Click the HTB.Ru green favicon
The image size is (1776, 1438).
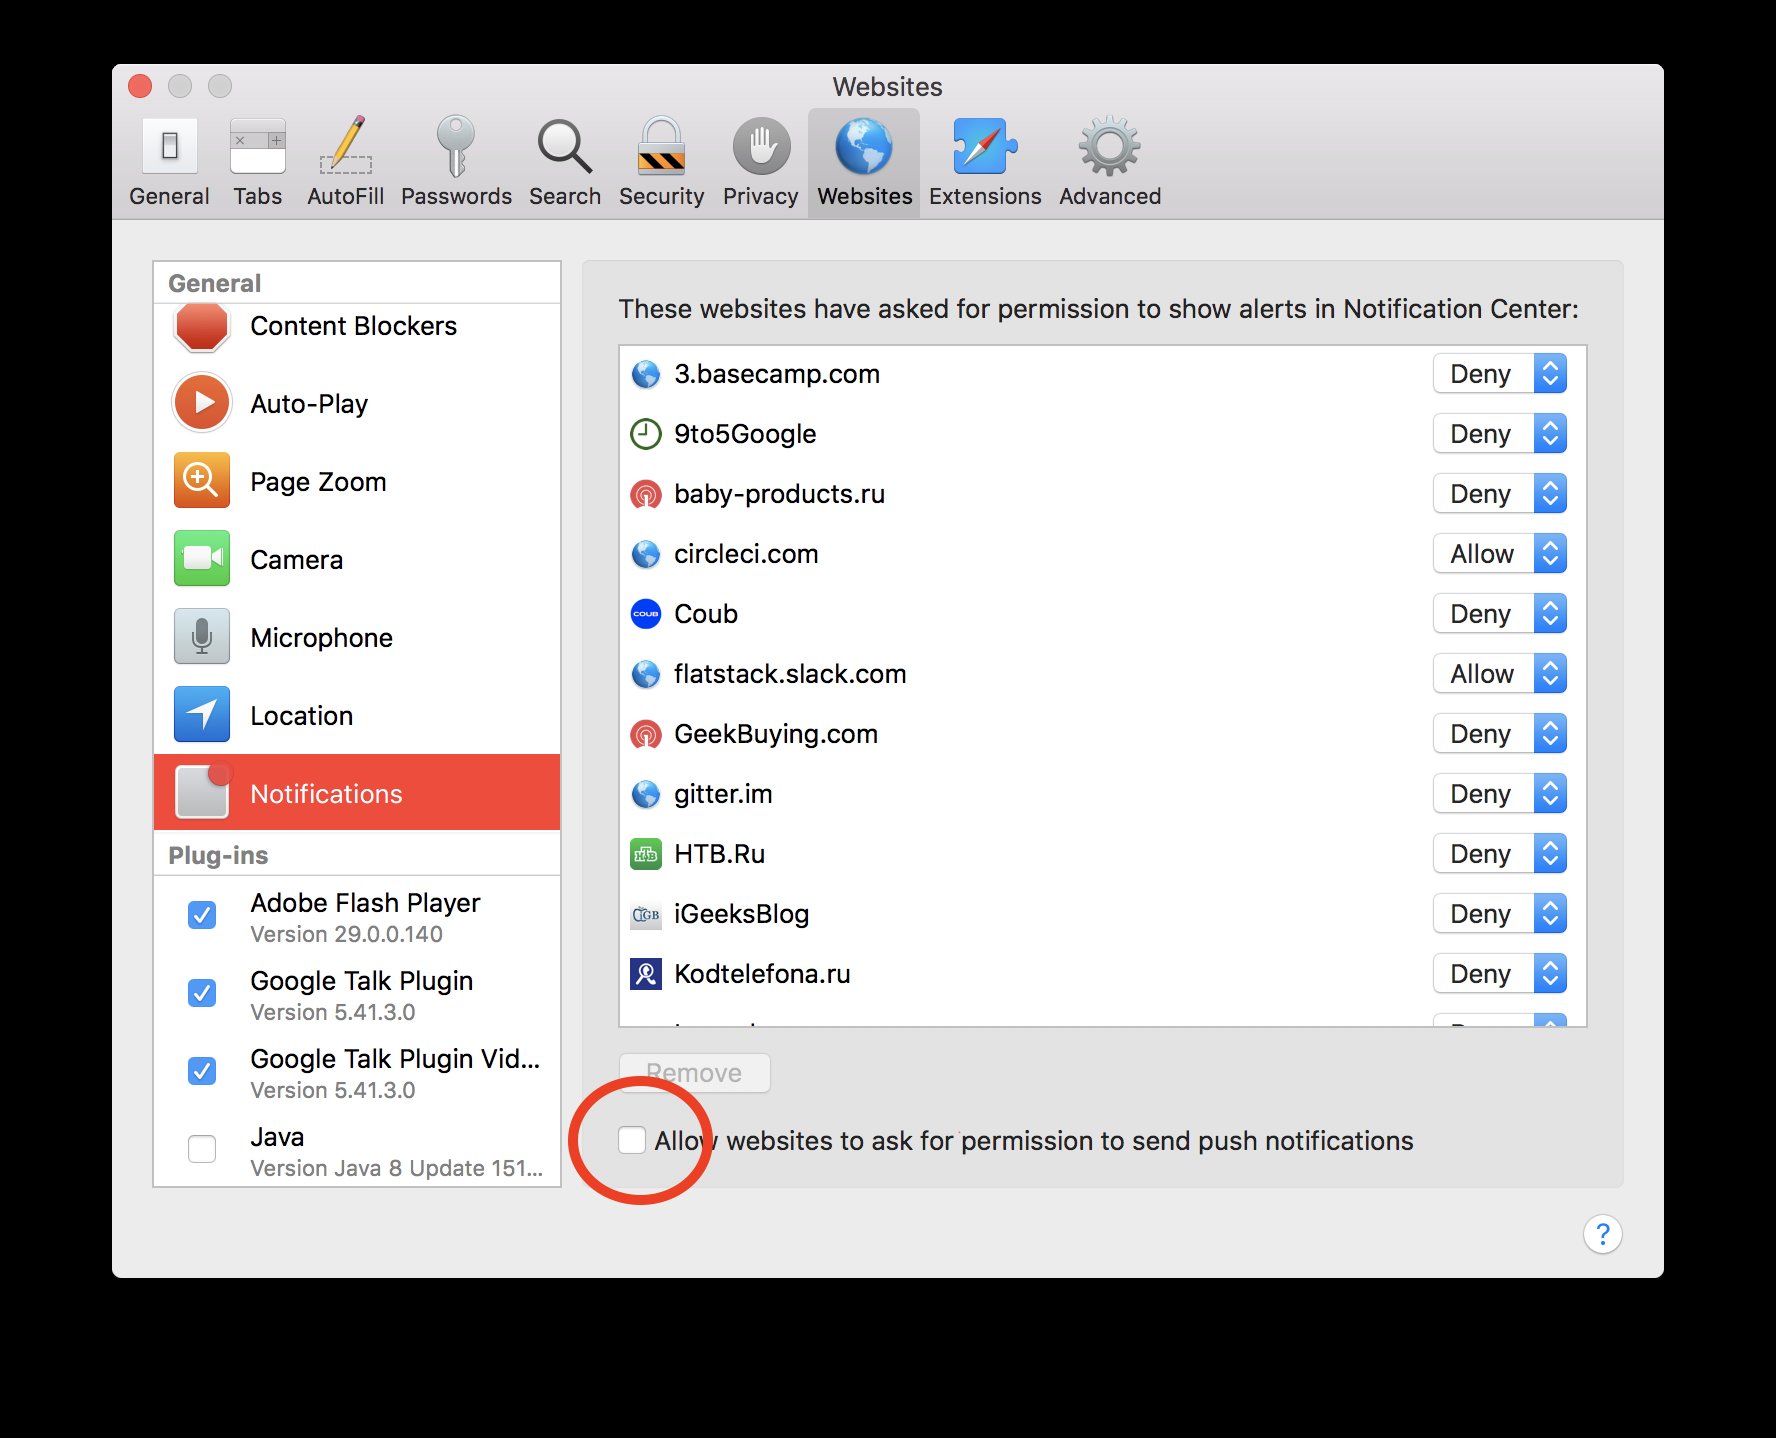pos(646,854)
